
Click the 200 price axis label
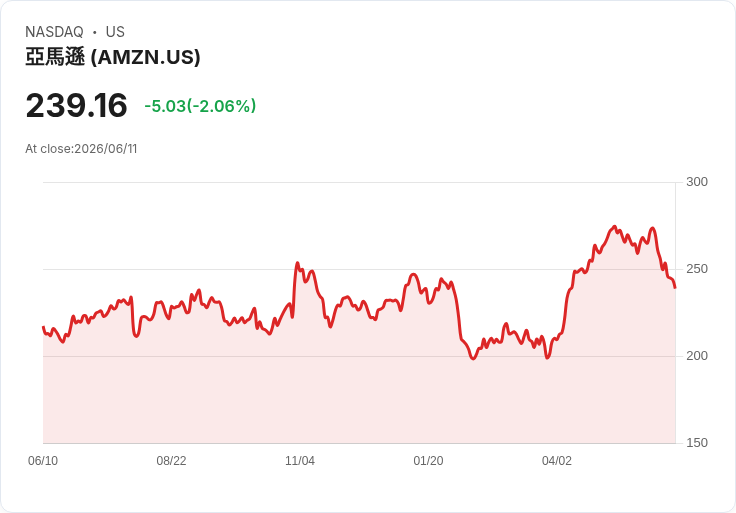[x=697, y=356]
